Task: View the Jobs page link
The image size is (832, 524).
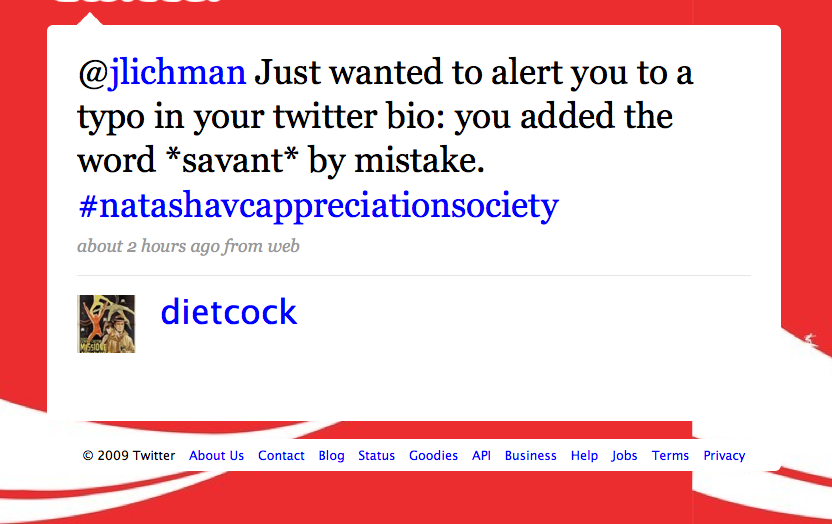Action: click(625, 456)
